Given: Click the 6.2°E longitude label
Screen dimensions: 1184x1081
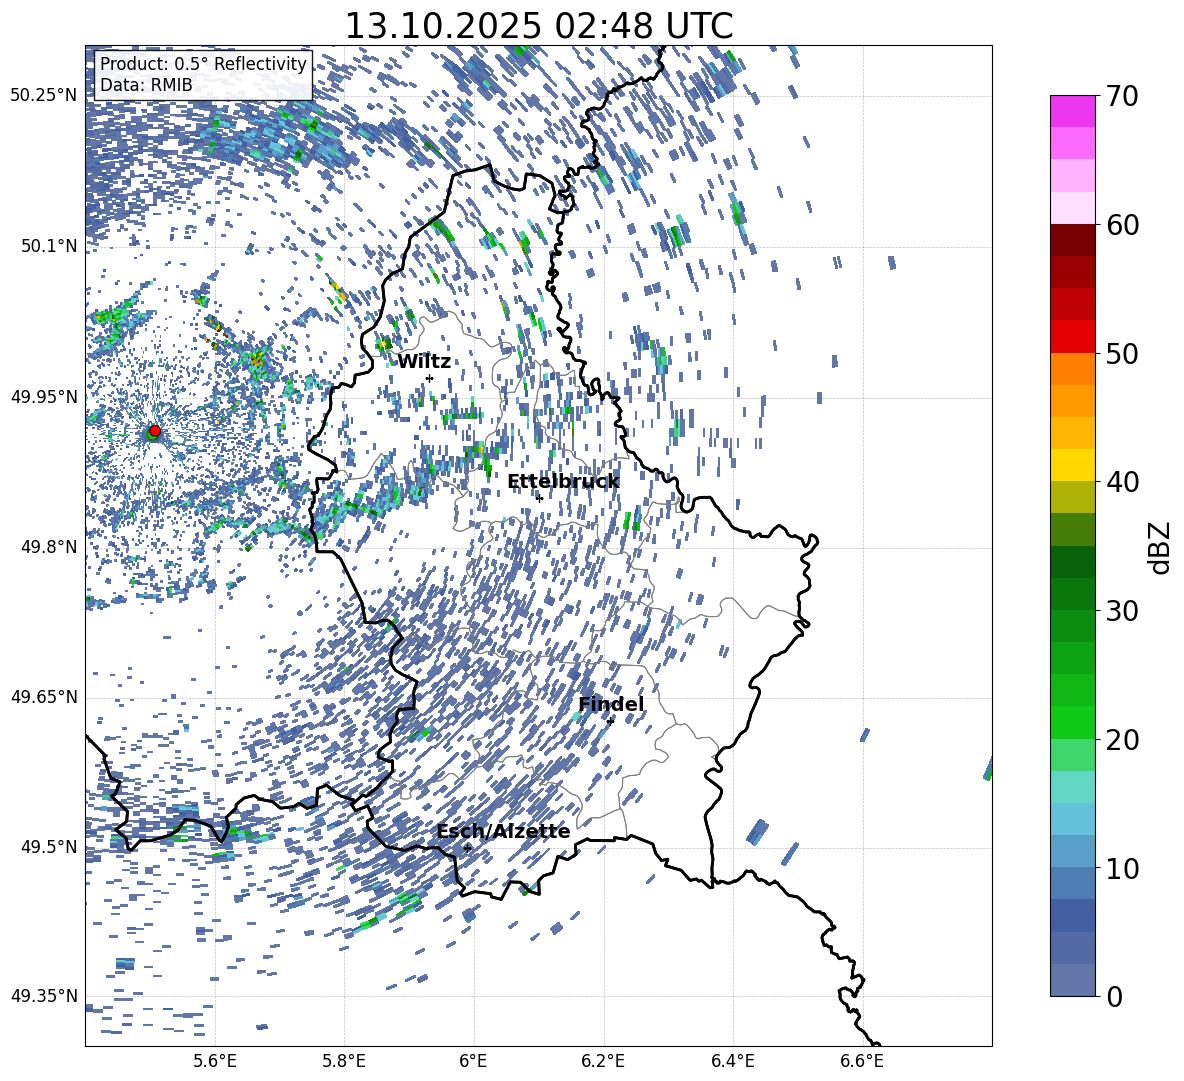Looking at the screenshot, I should coord(603,1061).
